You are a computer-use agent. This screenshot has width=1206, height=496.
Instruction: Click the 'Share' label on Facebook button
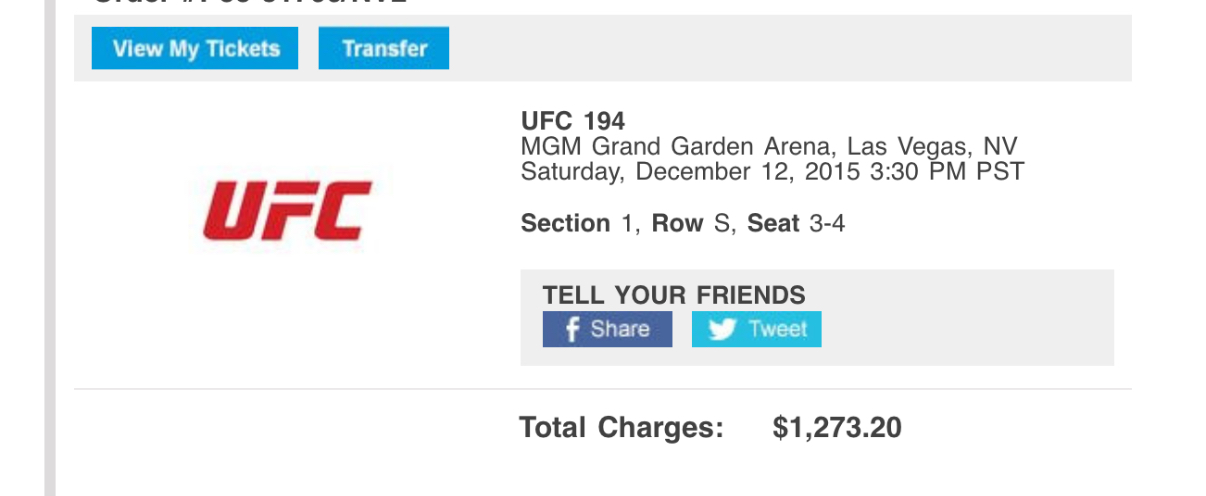(x=619, y=329)
